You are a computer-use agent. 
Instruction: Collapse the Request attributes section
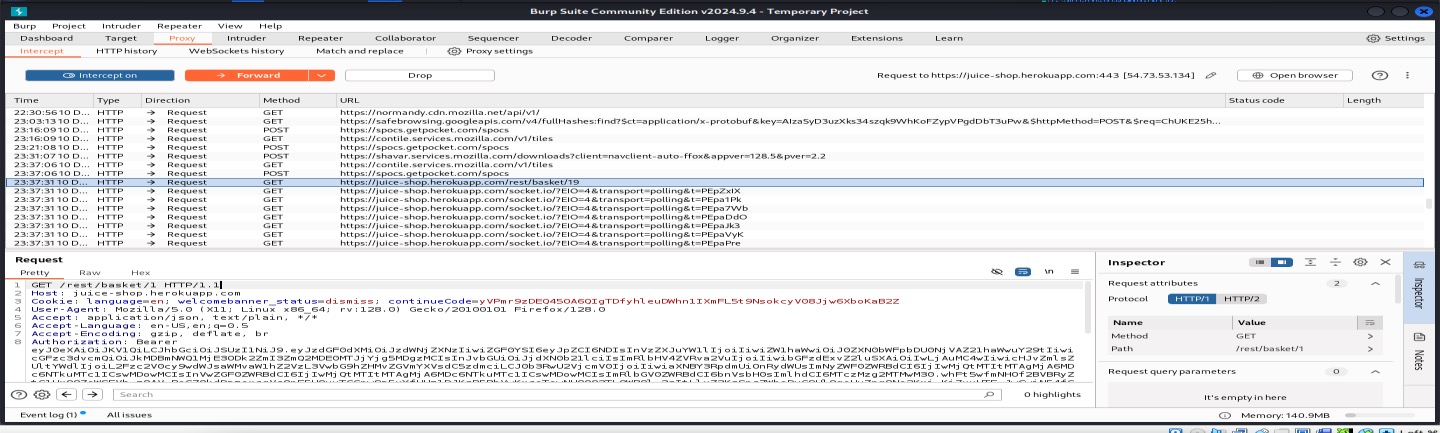[x=1375, y=283]
